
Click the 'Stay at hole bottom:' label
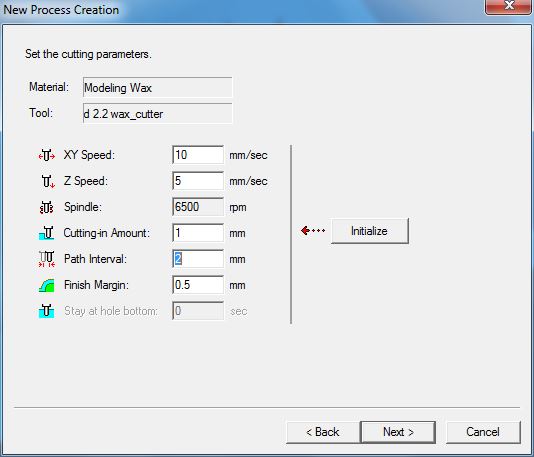tap(111, 311)
